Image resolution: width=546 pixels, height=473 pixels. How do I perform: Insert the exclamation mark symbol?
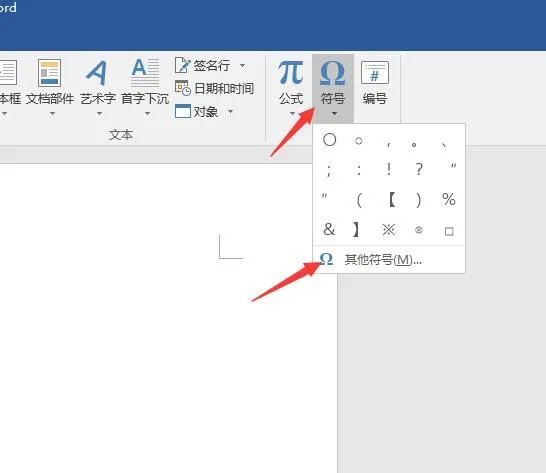[x=389, y=169]
